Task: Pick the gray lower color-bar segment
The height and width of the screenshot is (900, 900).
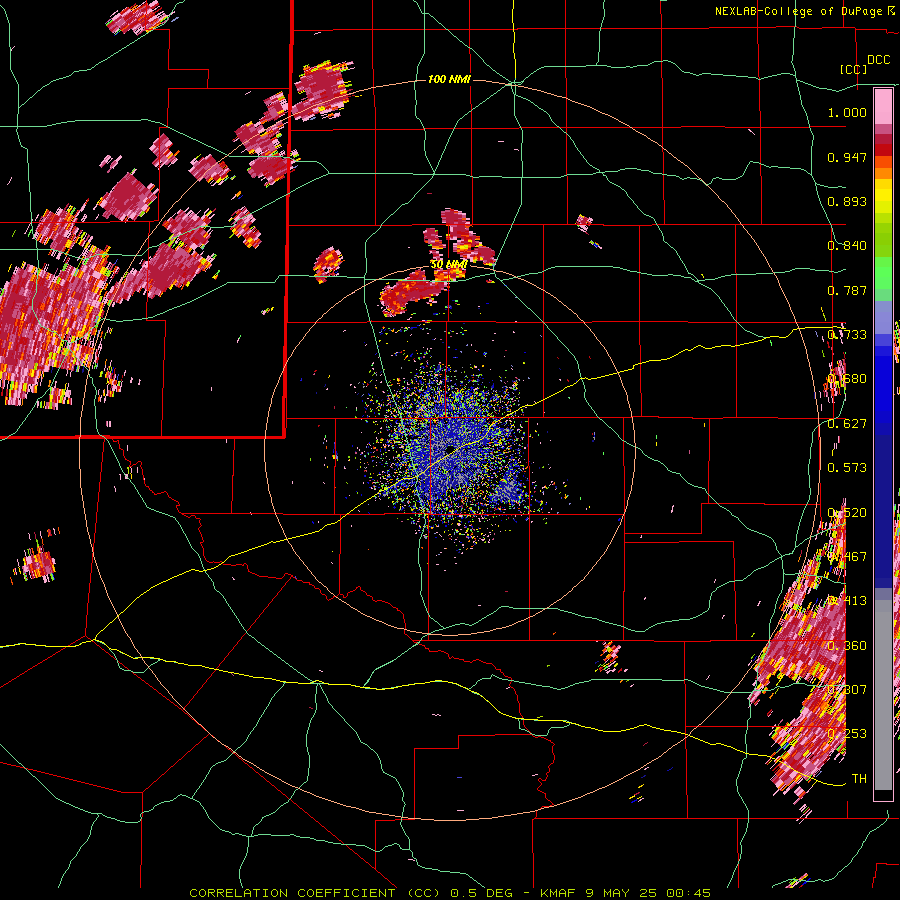Action: (883, 695)
